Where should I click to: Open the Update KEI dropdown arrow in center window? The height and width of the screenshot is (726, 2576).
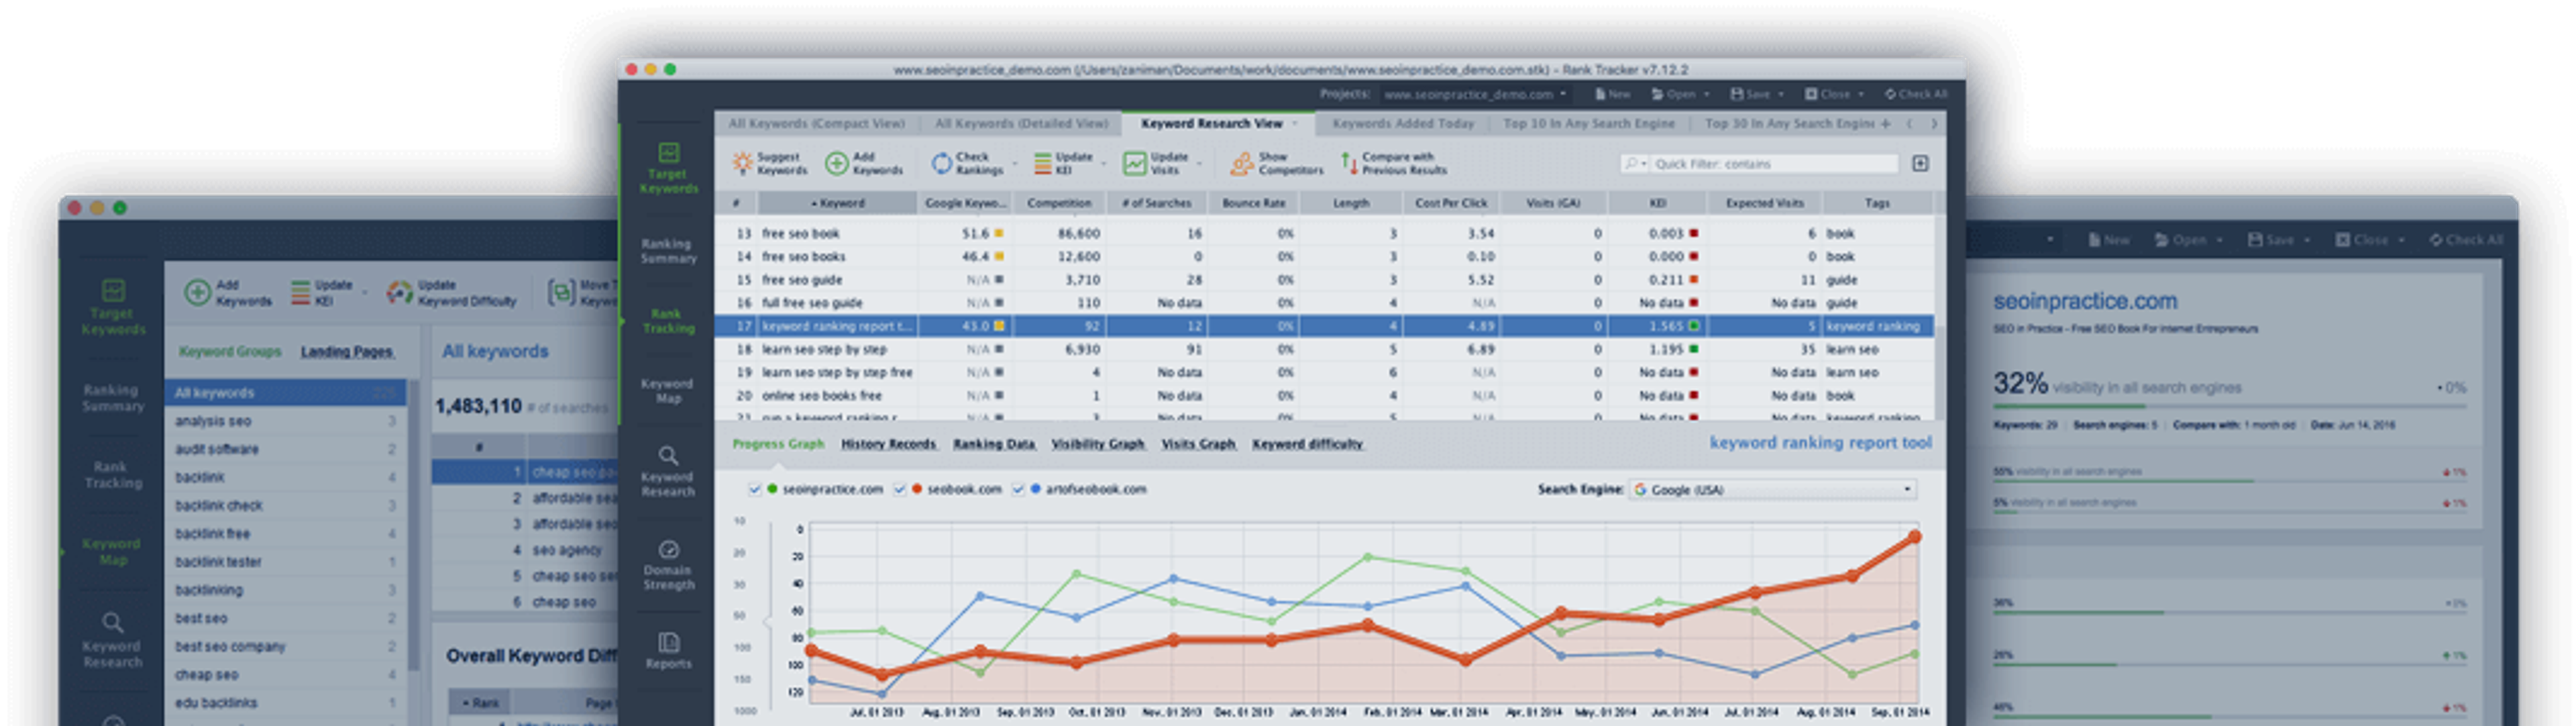pos(1104,163)
